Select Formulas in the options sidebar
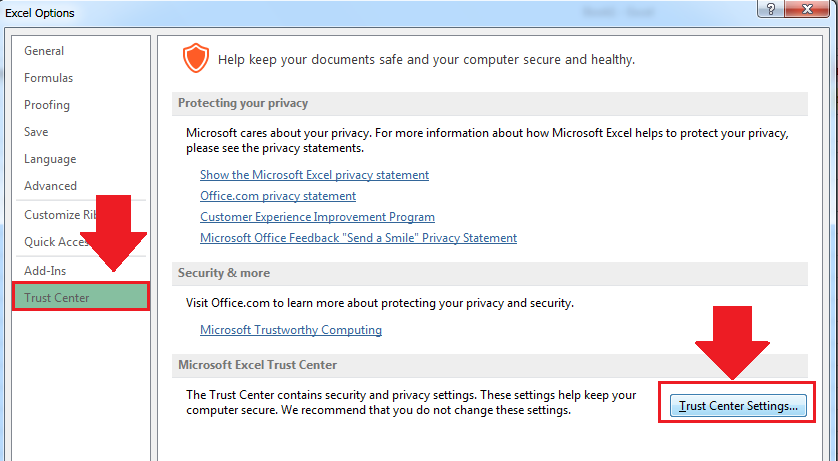The image size is (838, 461). pos(48,78)
